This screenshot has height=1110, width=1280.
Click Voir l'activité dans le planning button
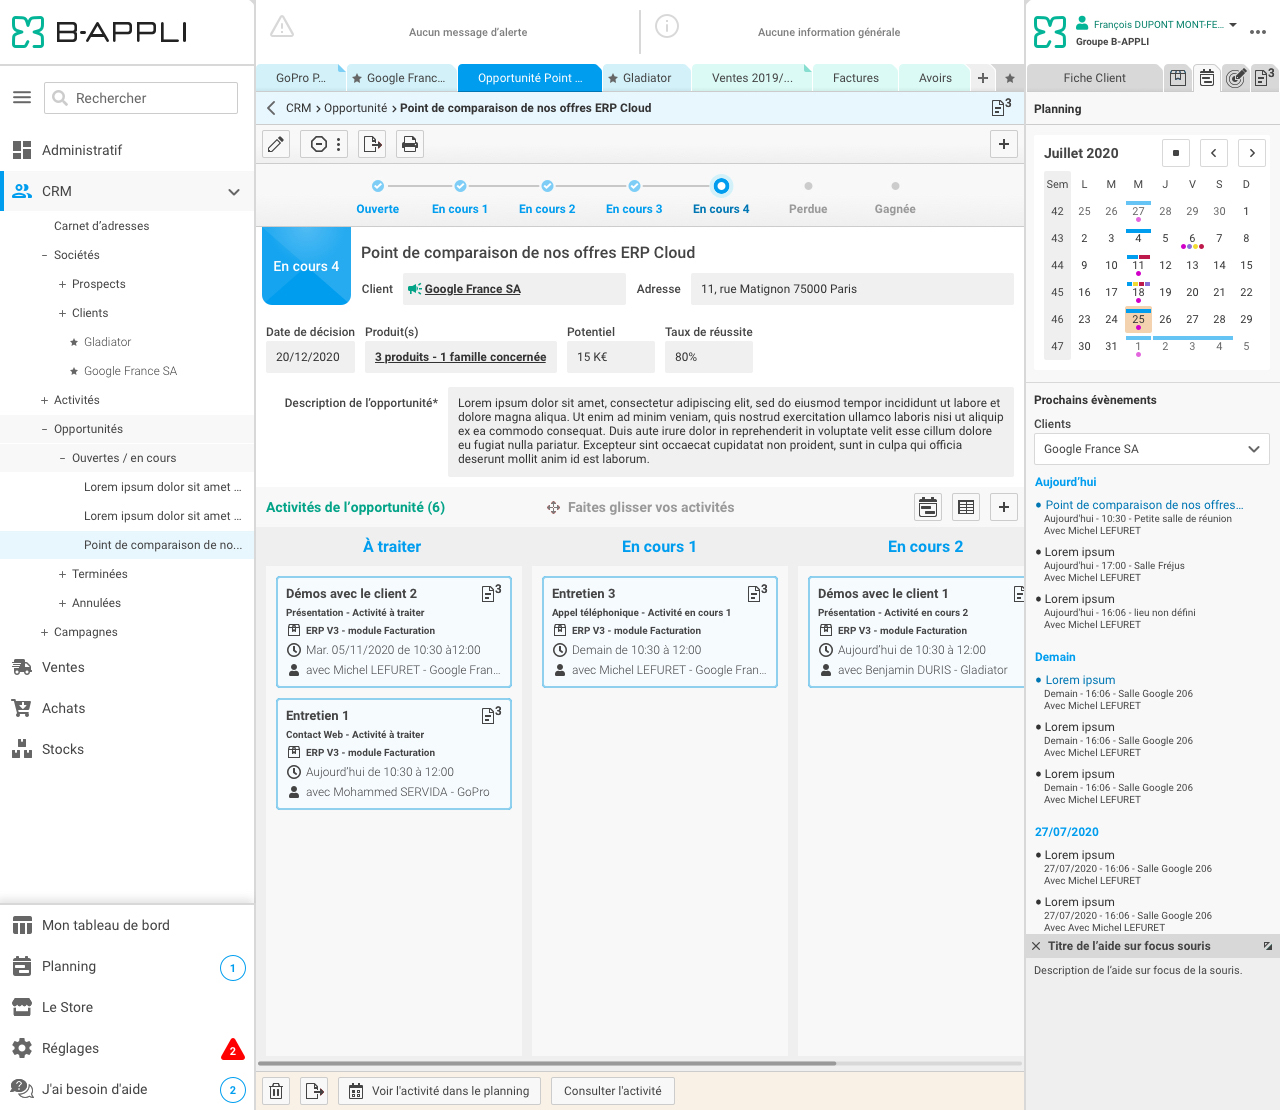pyautogui.click(x=440, y=1091)
